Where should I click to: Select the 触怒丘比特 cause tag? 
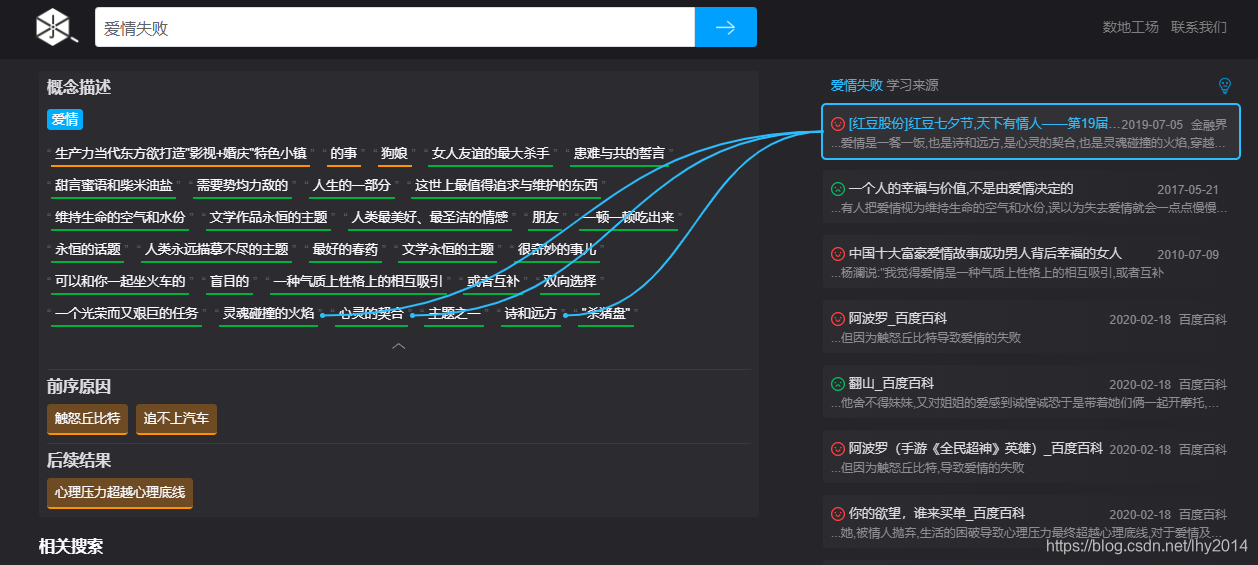(x=88, y=419)
